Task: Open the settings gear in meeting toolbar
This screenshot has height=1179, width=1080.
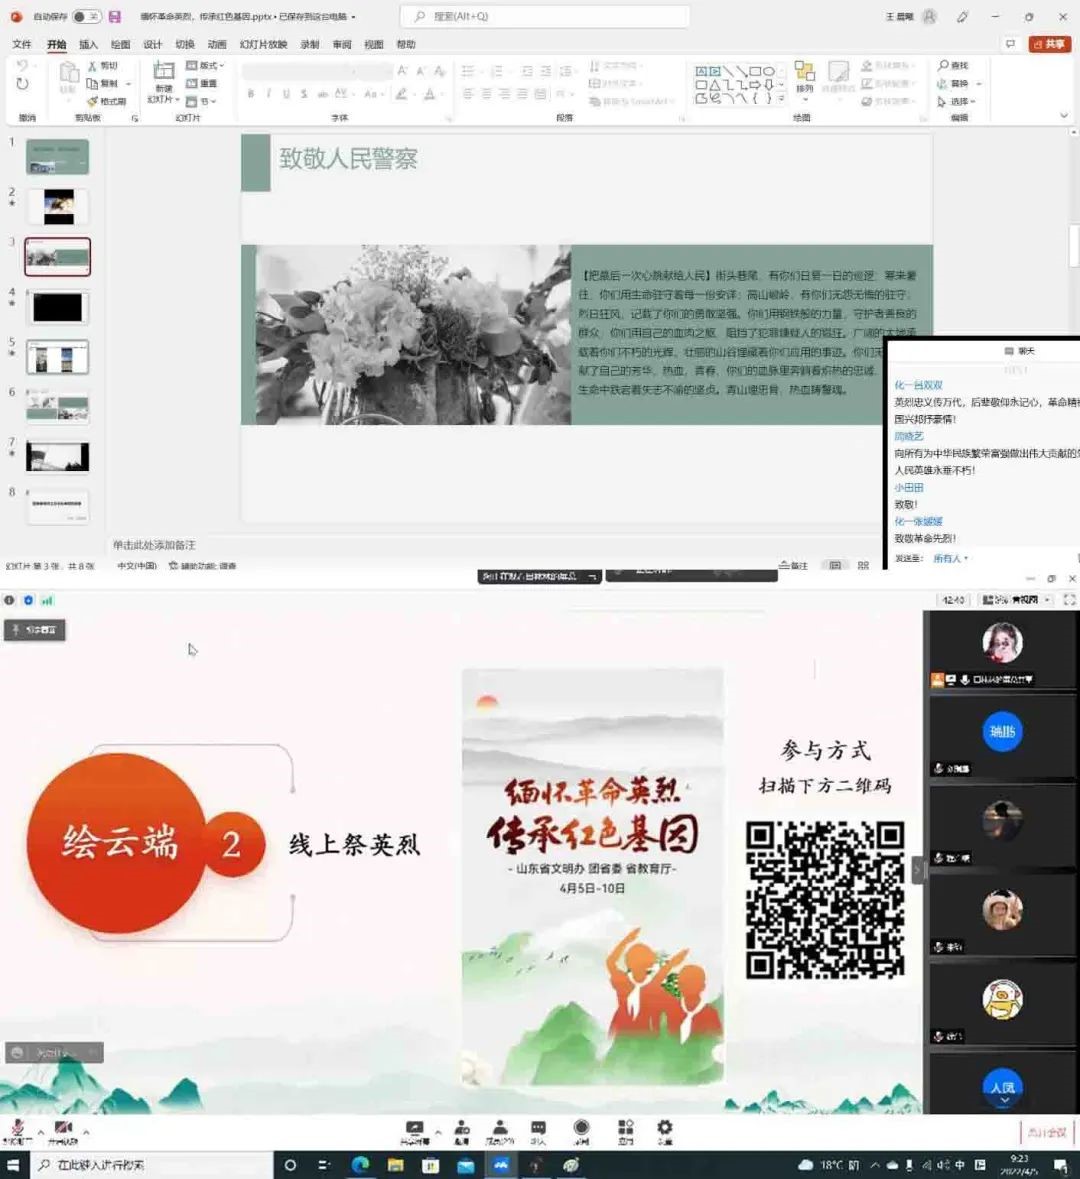Action: [665, 1131]
